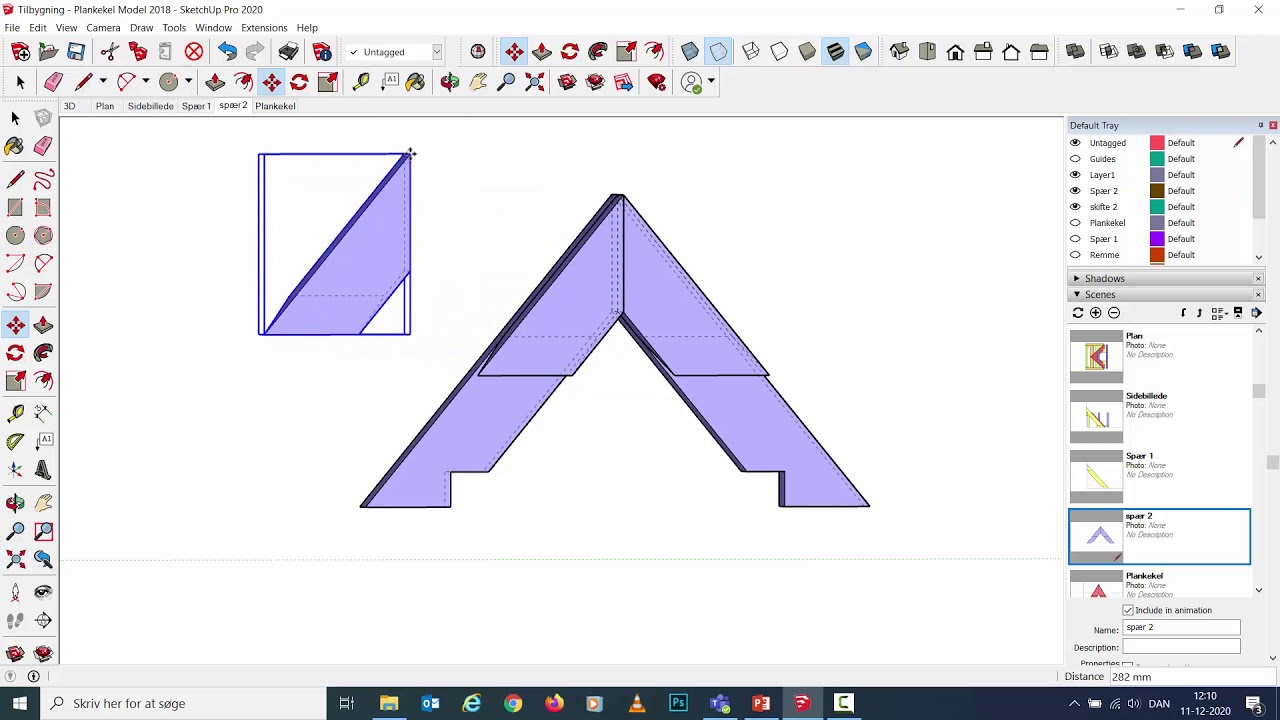Click the Untagged layer color swatch

point(1157,143)
